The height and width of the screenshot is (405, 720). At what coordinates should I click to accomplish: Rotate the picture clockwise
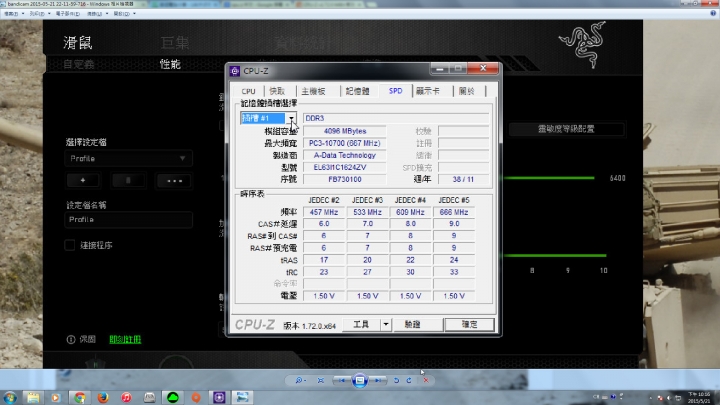tap(409, 380)
